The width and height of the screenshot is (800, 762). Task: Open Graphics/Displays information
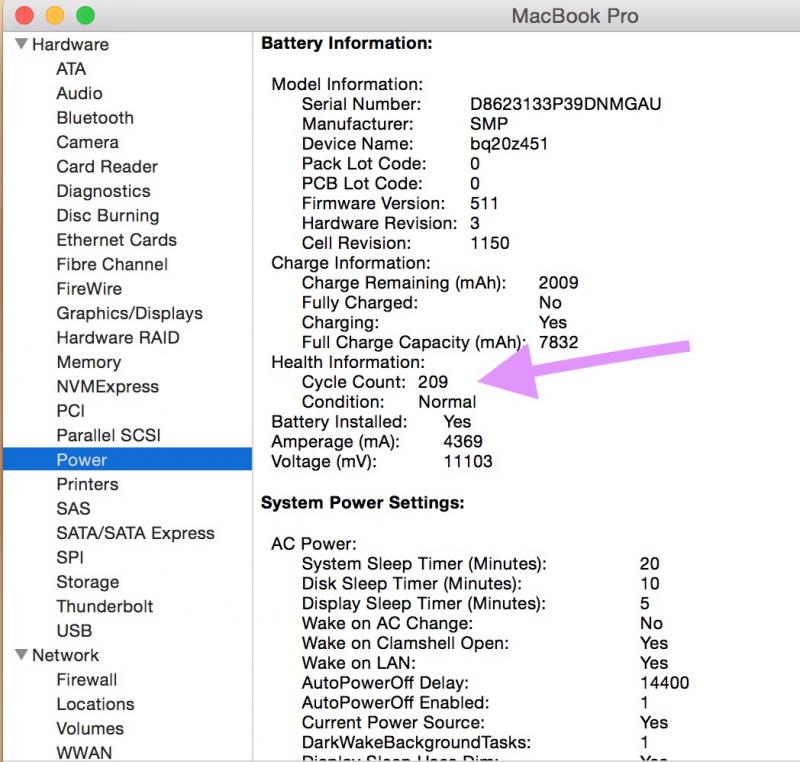tap(130, 314)
